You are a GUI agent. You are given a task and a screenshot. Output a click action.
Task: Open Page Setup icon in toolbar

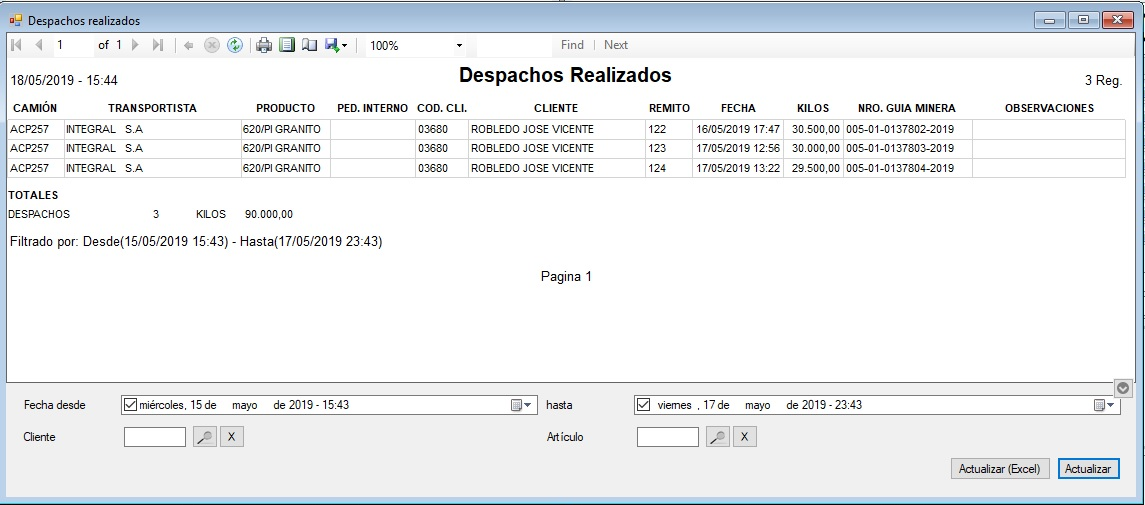pyautogui.click(x=309, y=45)
